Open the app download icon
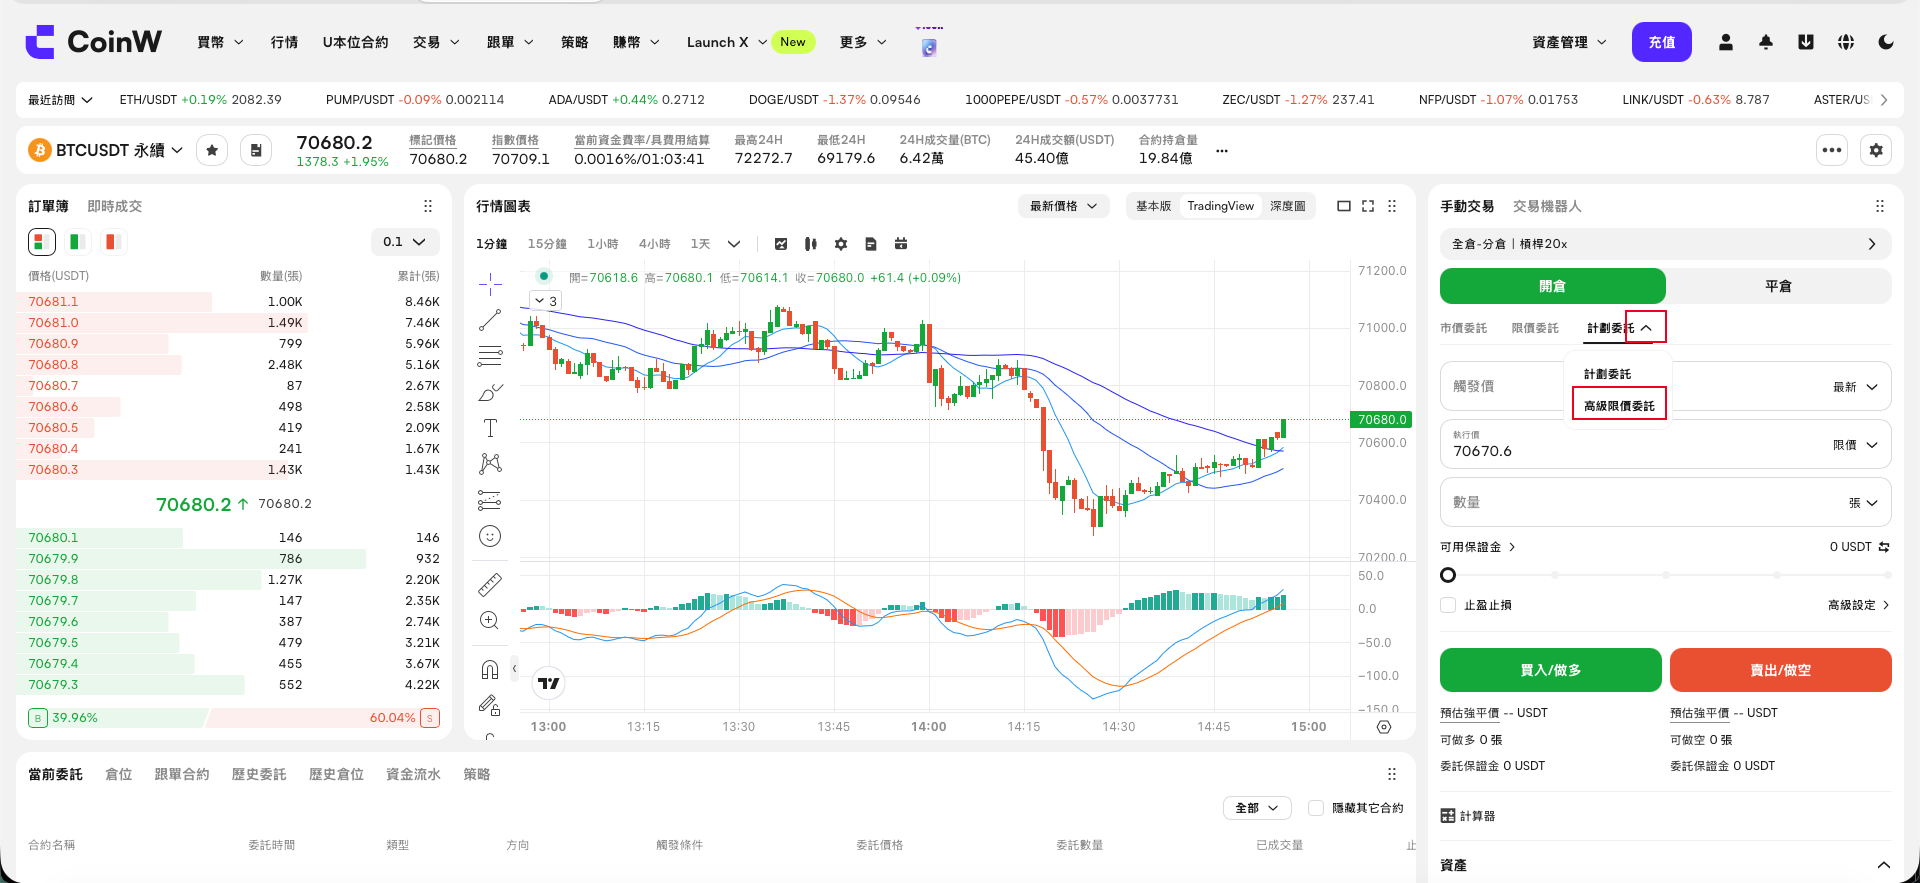1920x883 pixels. [1806, 42]
